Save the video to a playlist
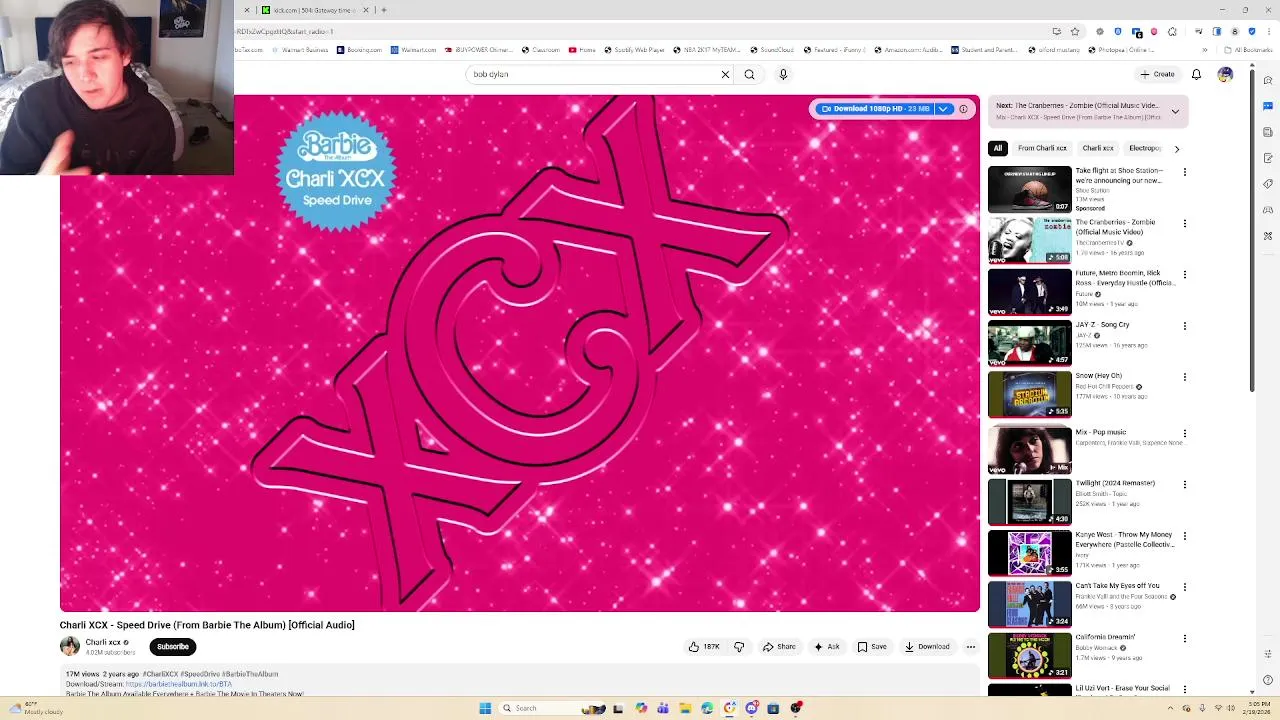This screenshot has height=720, width=1280. coord(872,647)
